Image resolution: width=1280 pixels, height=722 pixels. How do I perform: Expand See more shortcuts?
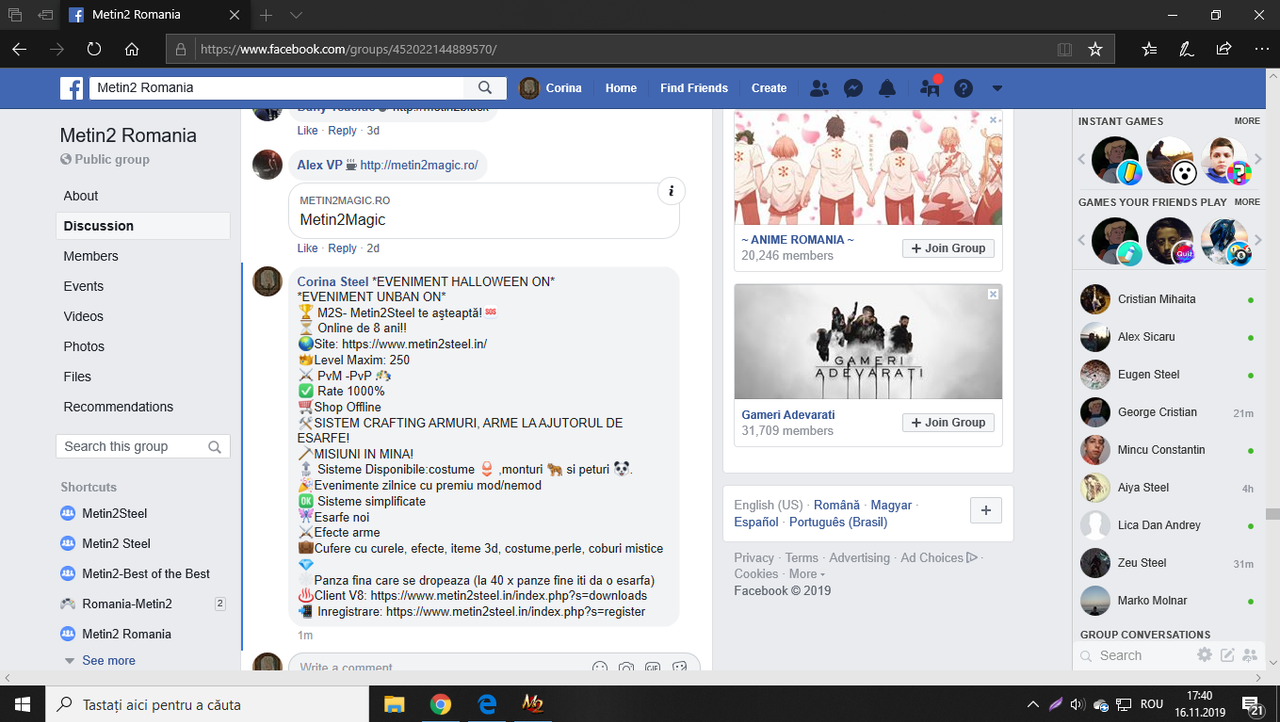(x=108, y=660)
